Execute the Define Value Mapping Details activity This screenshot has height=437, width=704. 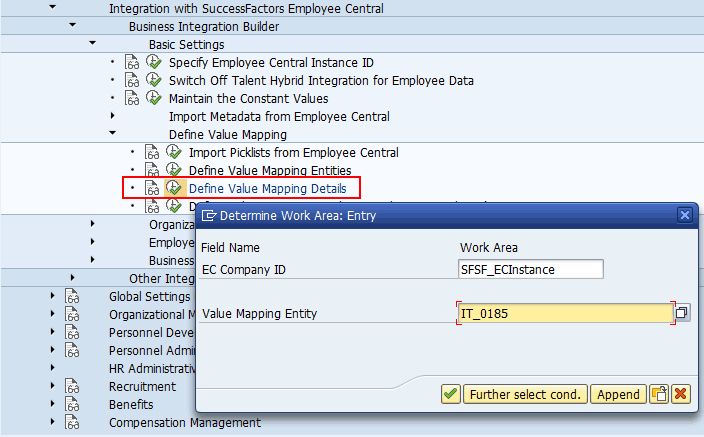(x=174, y=188)
